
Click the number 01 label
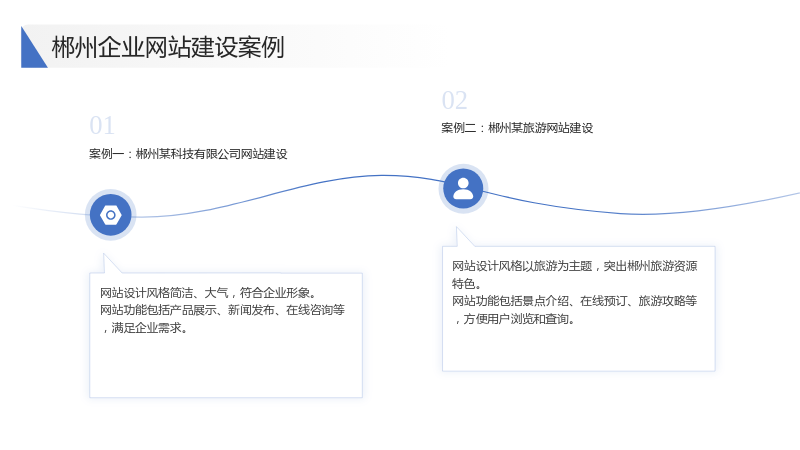click(102, 126)
